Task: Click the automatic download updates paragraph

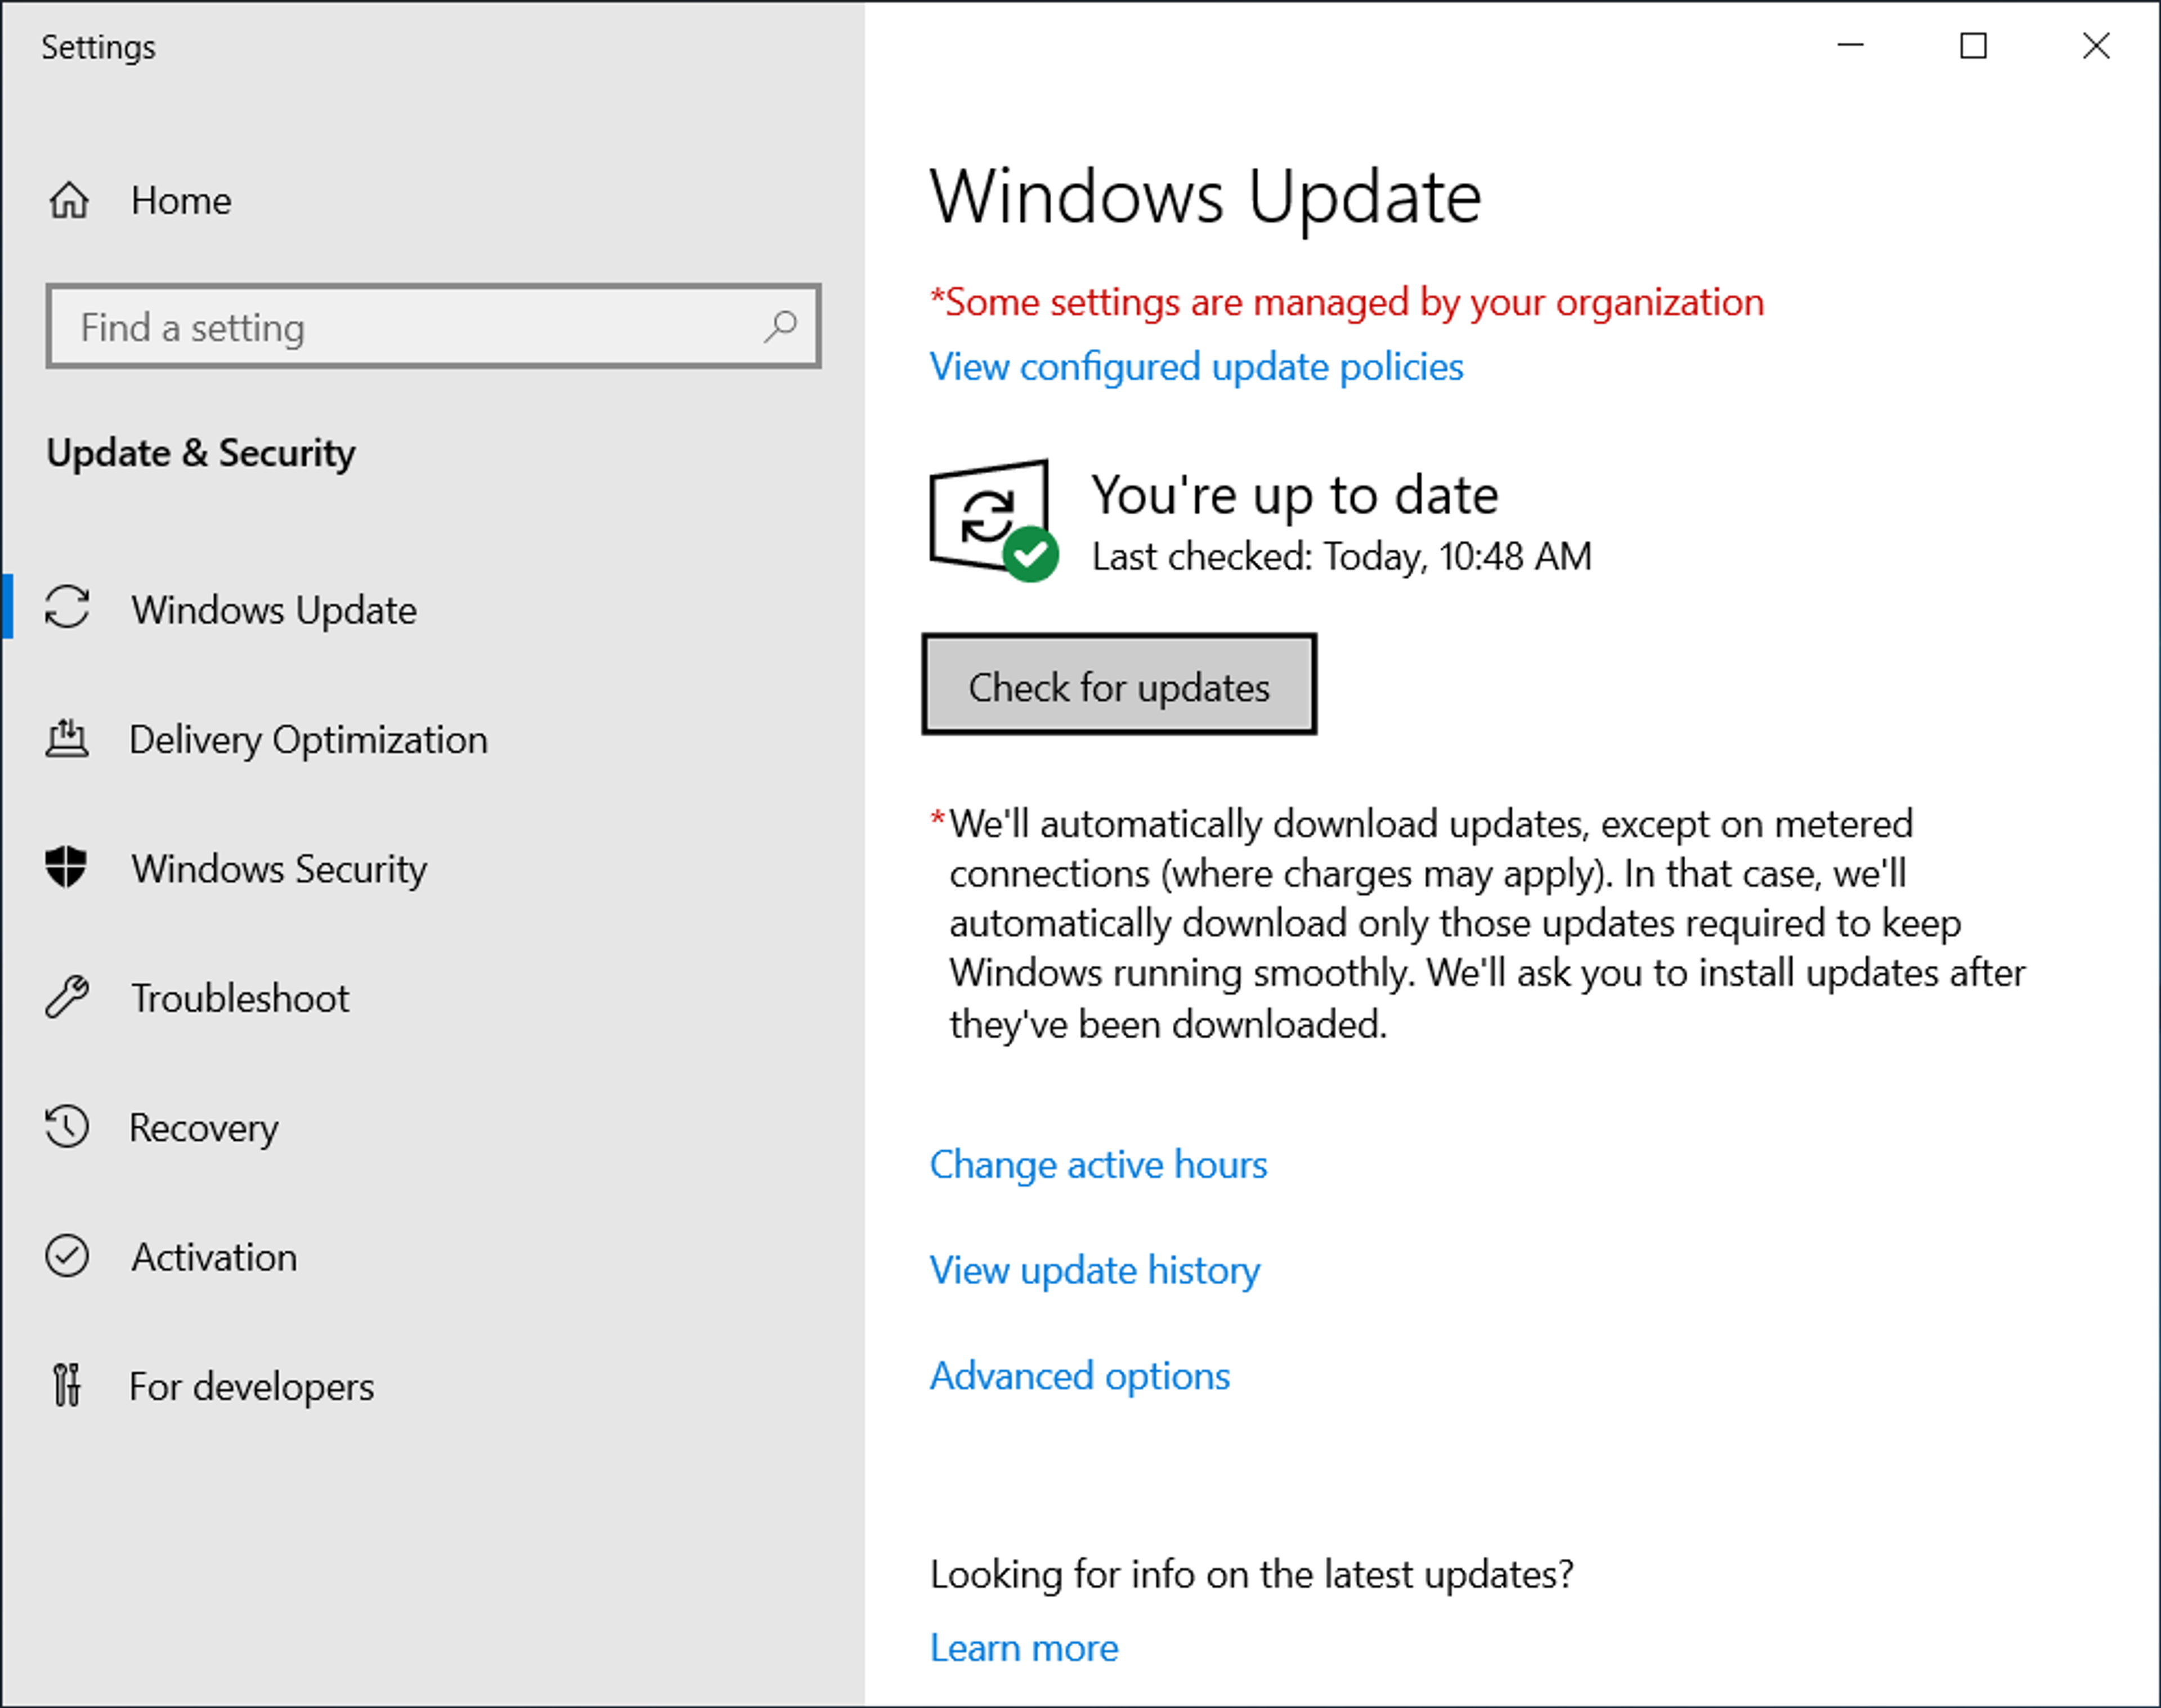Action: (x=1478, y=924)
